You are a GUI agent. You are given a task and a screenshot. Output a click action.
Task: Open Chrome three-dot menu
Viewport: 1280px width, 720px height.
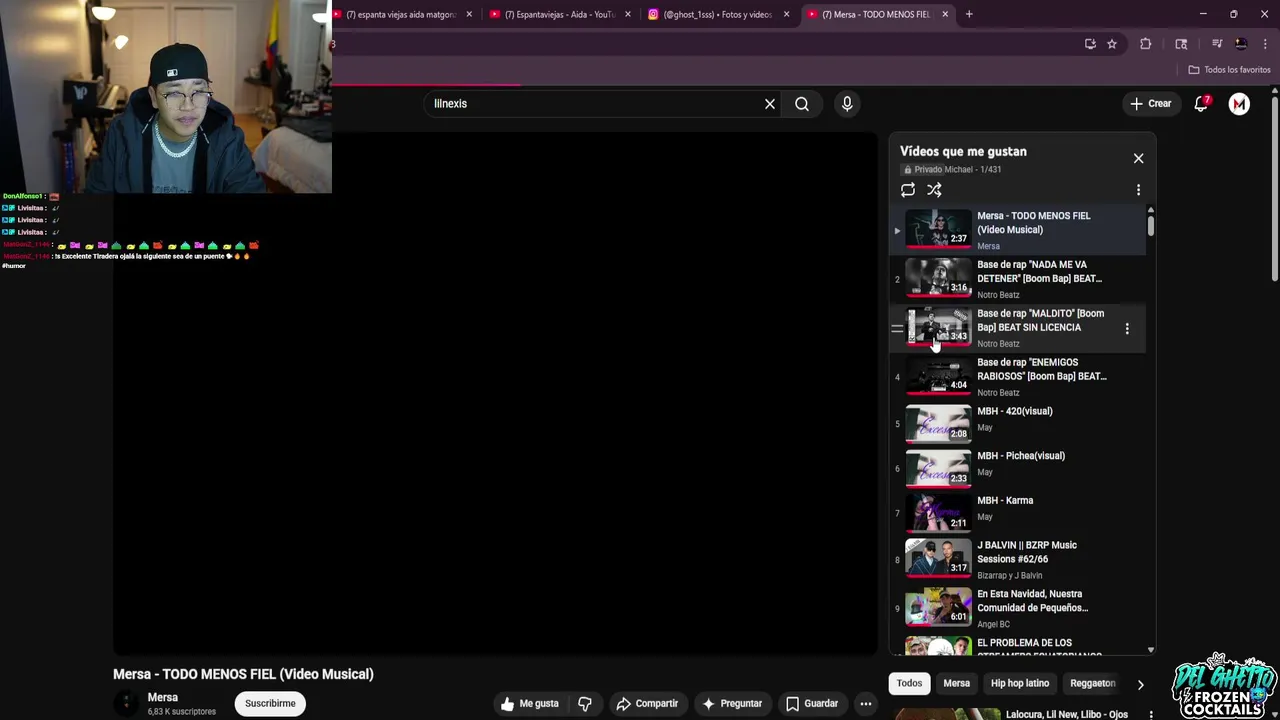(1265, 44)
